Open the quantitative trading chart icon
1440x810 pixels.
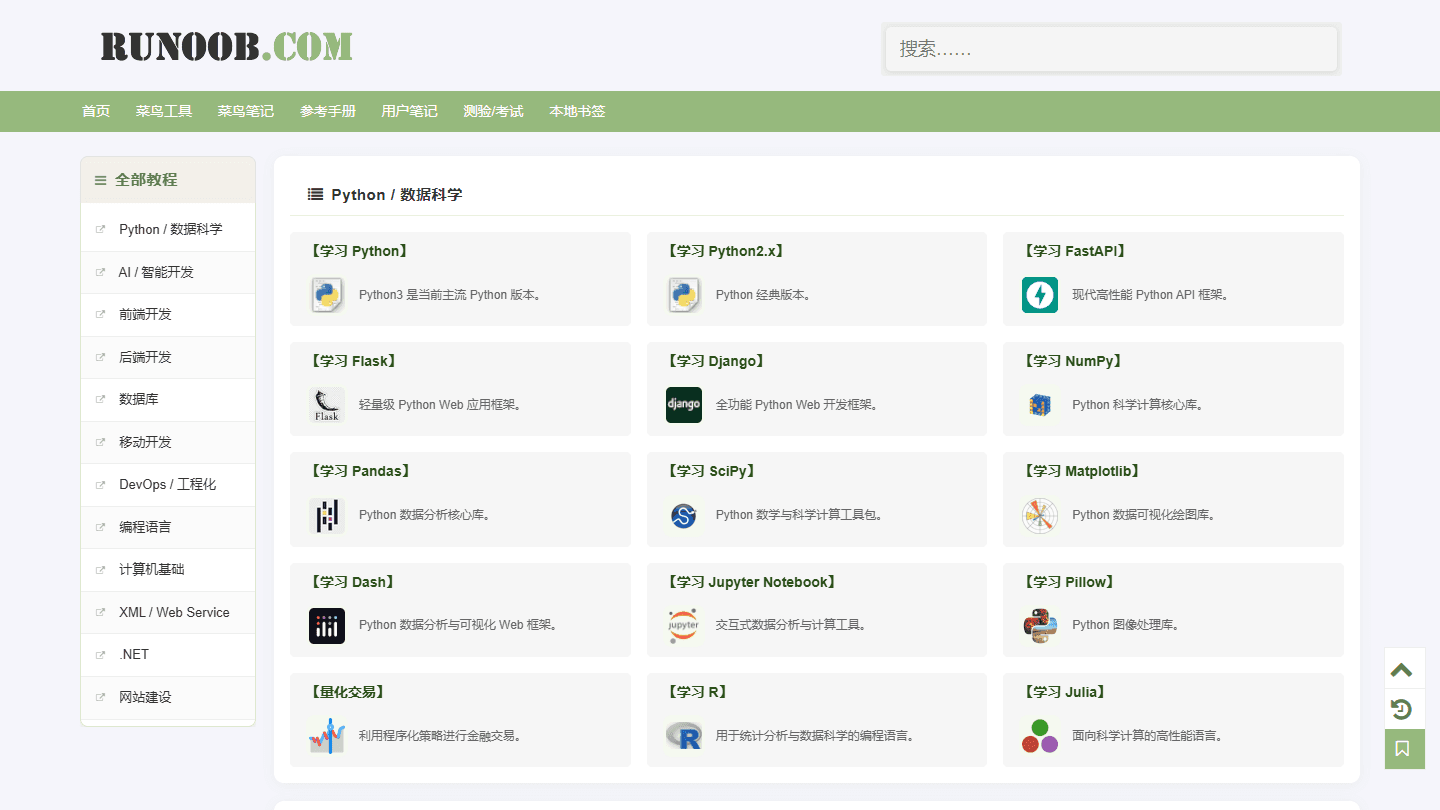[x=327, y=736]
